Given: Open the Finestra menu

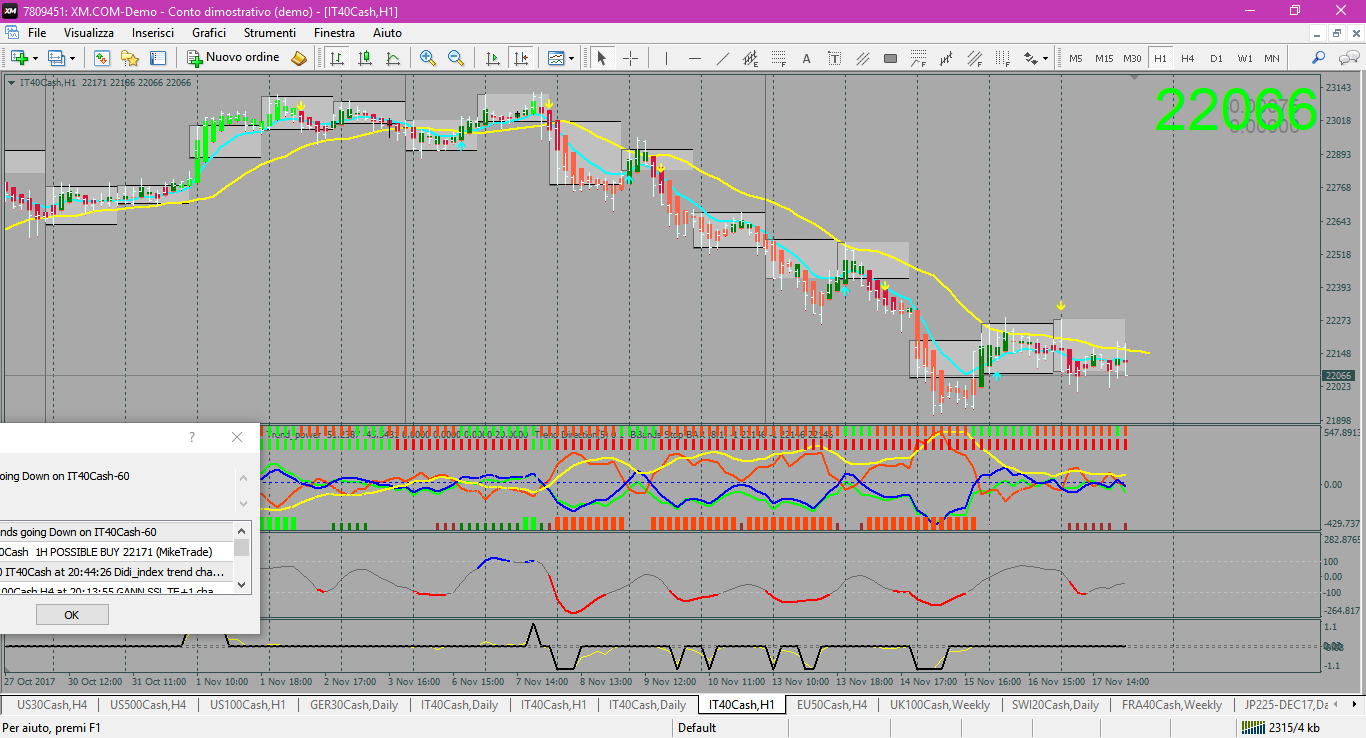Looking at the screenshot, I should tap(334, 33).
